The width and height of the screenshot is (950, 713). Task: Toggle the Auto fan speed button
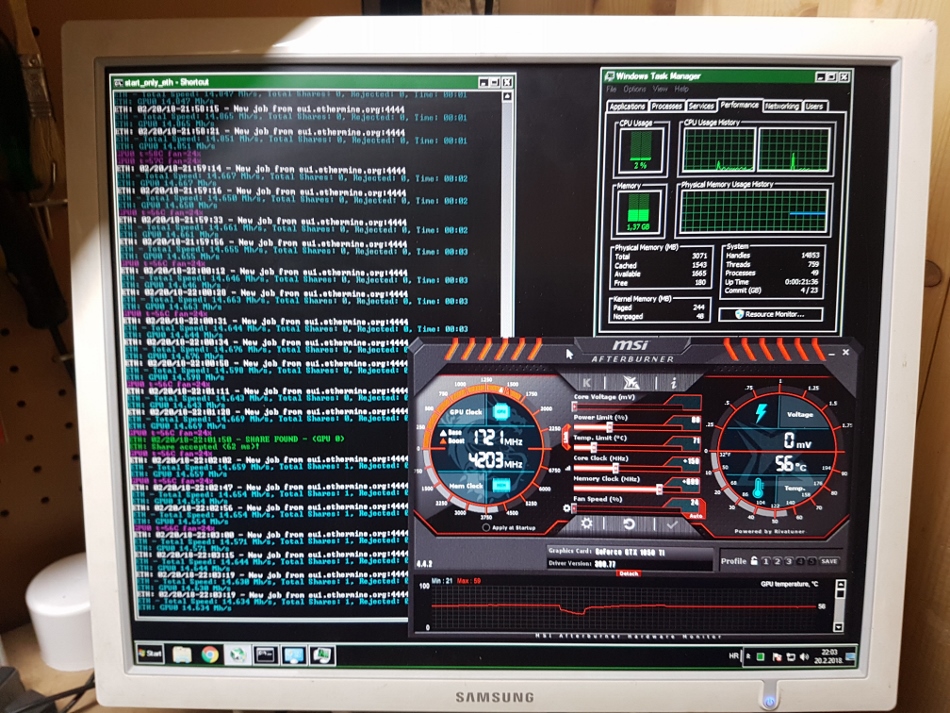[x=695, y=515]
